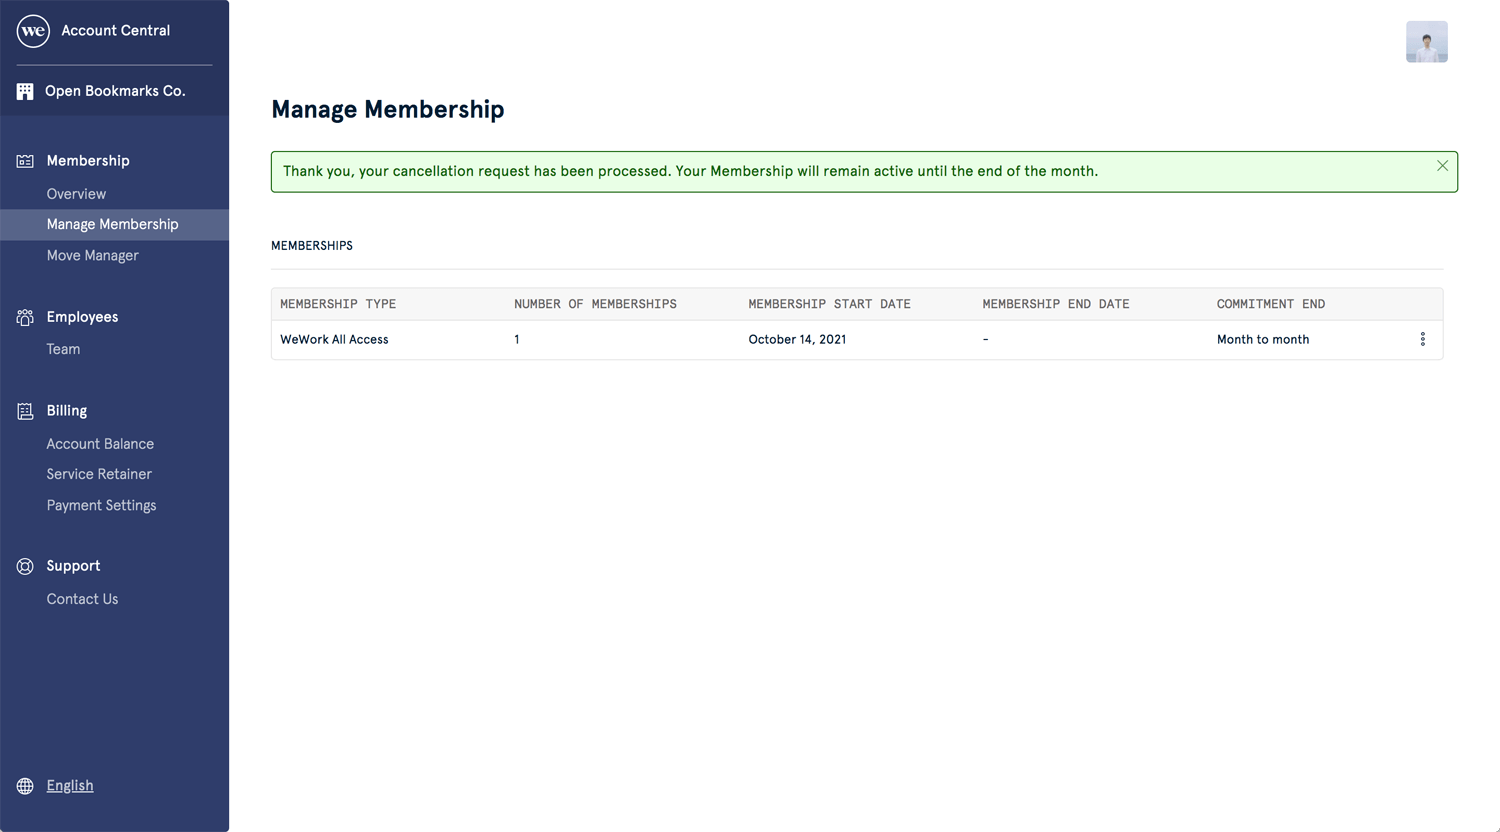1500x832 pixels.
Task: Click the WeWork logo icon
Action: pyautogui.click(x=33, y=31)
